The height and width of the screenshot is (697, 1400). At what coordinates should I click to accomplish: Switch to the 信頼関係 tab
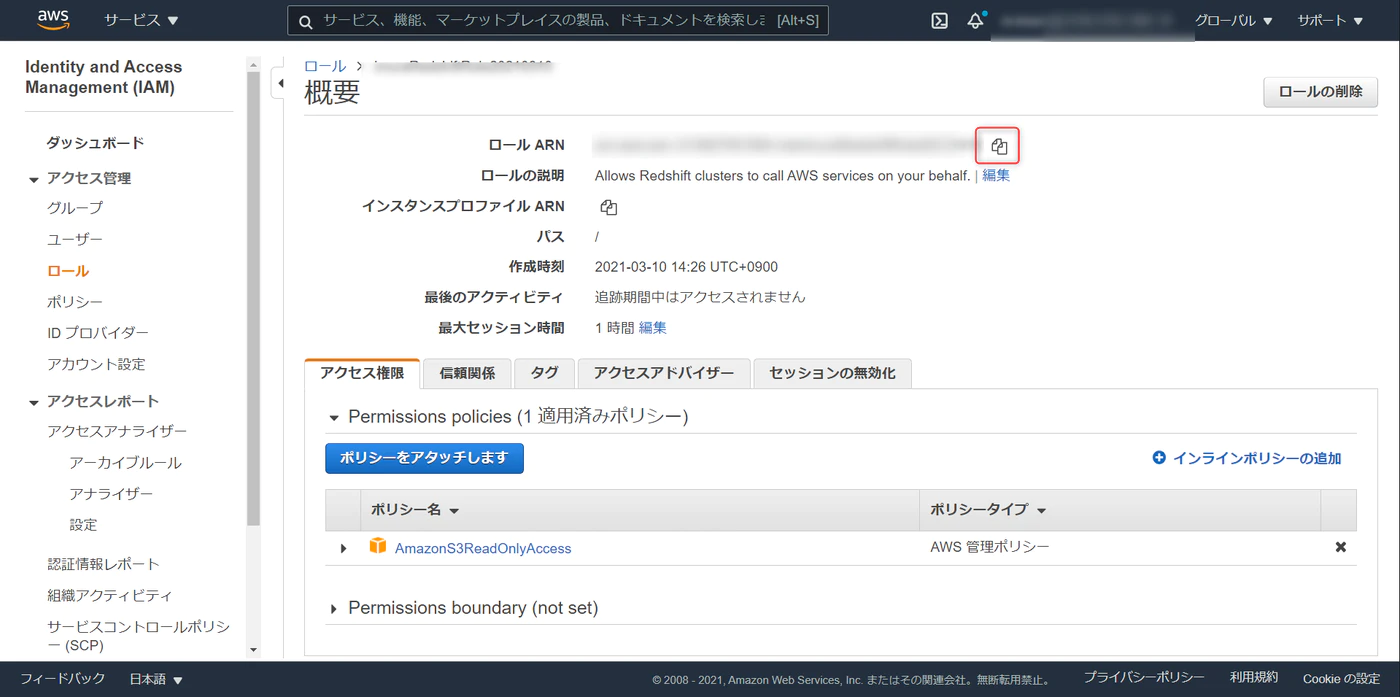click(x=467, y=373)
